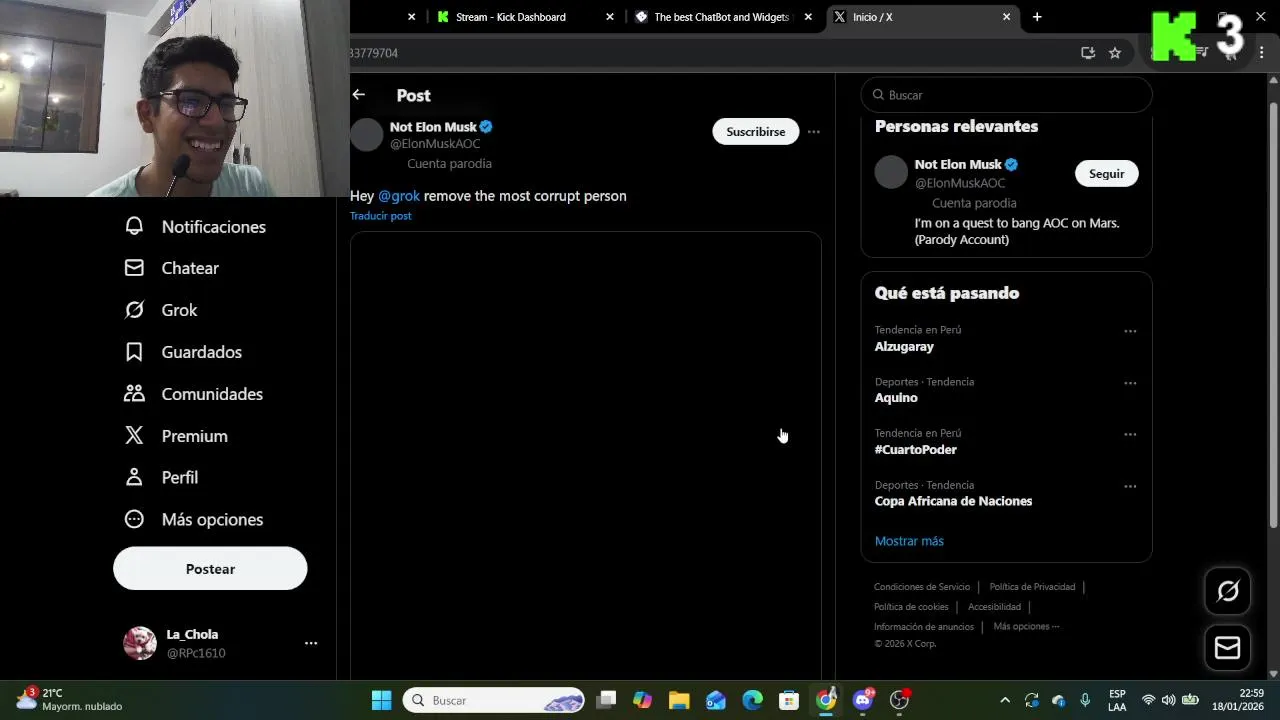Screen dimensions: 1280x720
Task: Go back using the Post arrow
Action: coord(359,95)
